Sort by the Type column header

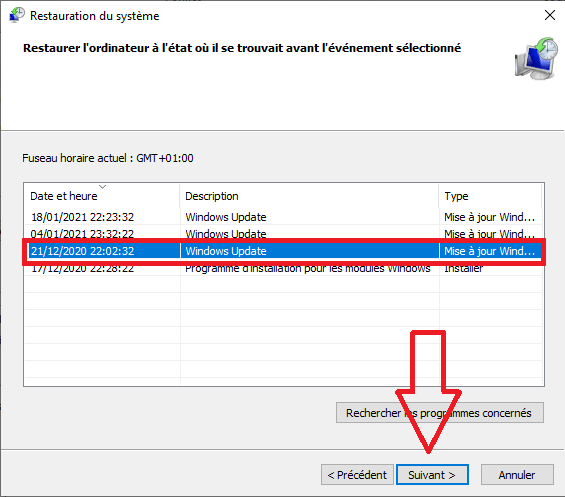coord(490,196)
